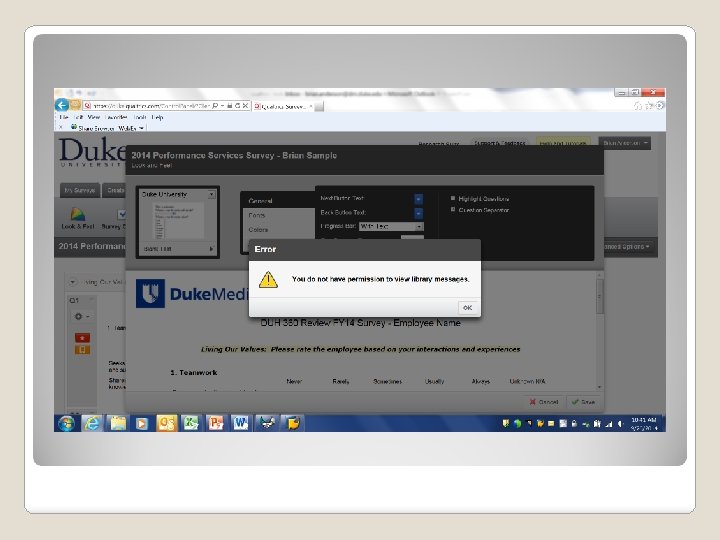Open Windows Media Player from taskbar
This screenshot has width=720, height=540.
coord(141,423)
